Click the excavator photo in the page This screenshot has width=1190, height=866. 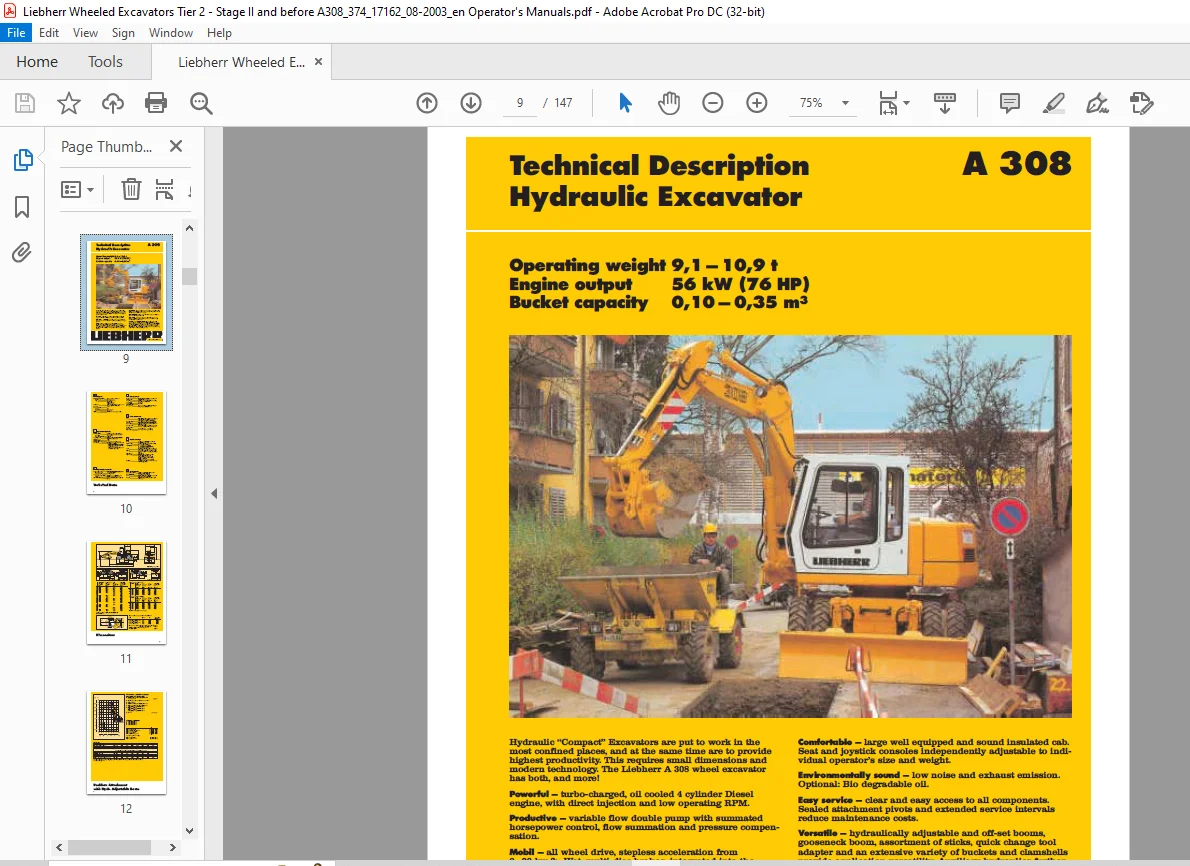point(790,526)
